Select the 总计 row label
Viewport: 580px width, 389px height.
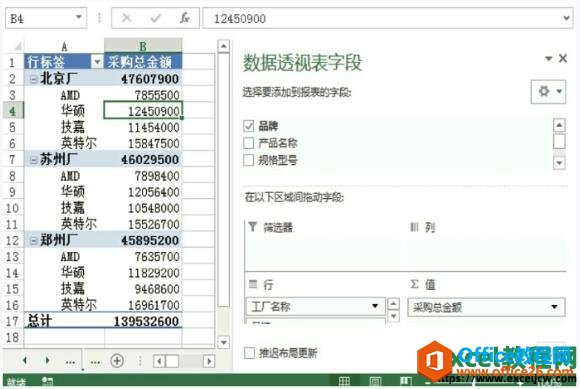coord(64,321)
